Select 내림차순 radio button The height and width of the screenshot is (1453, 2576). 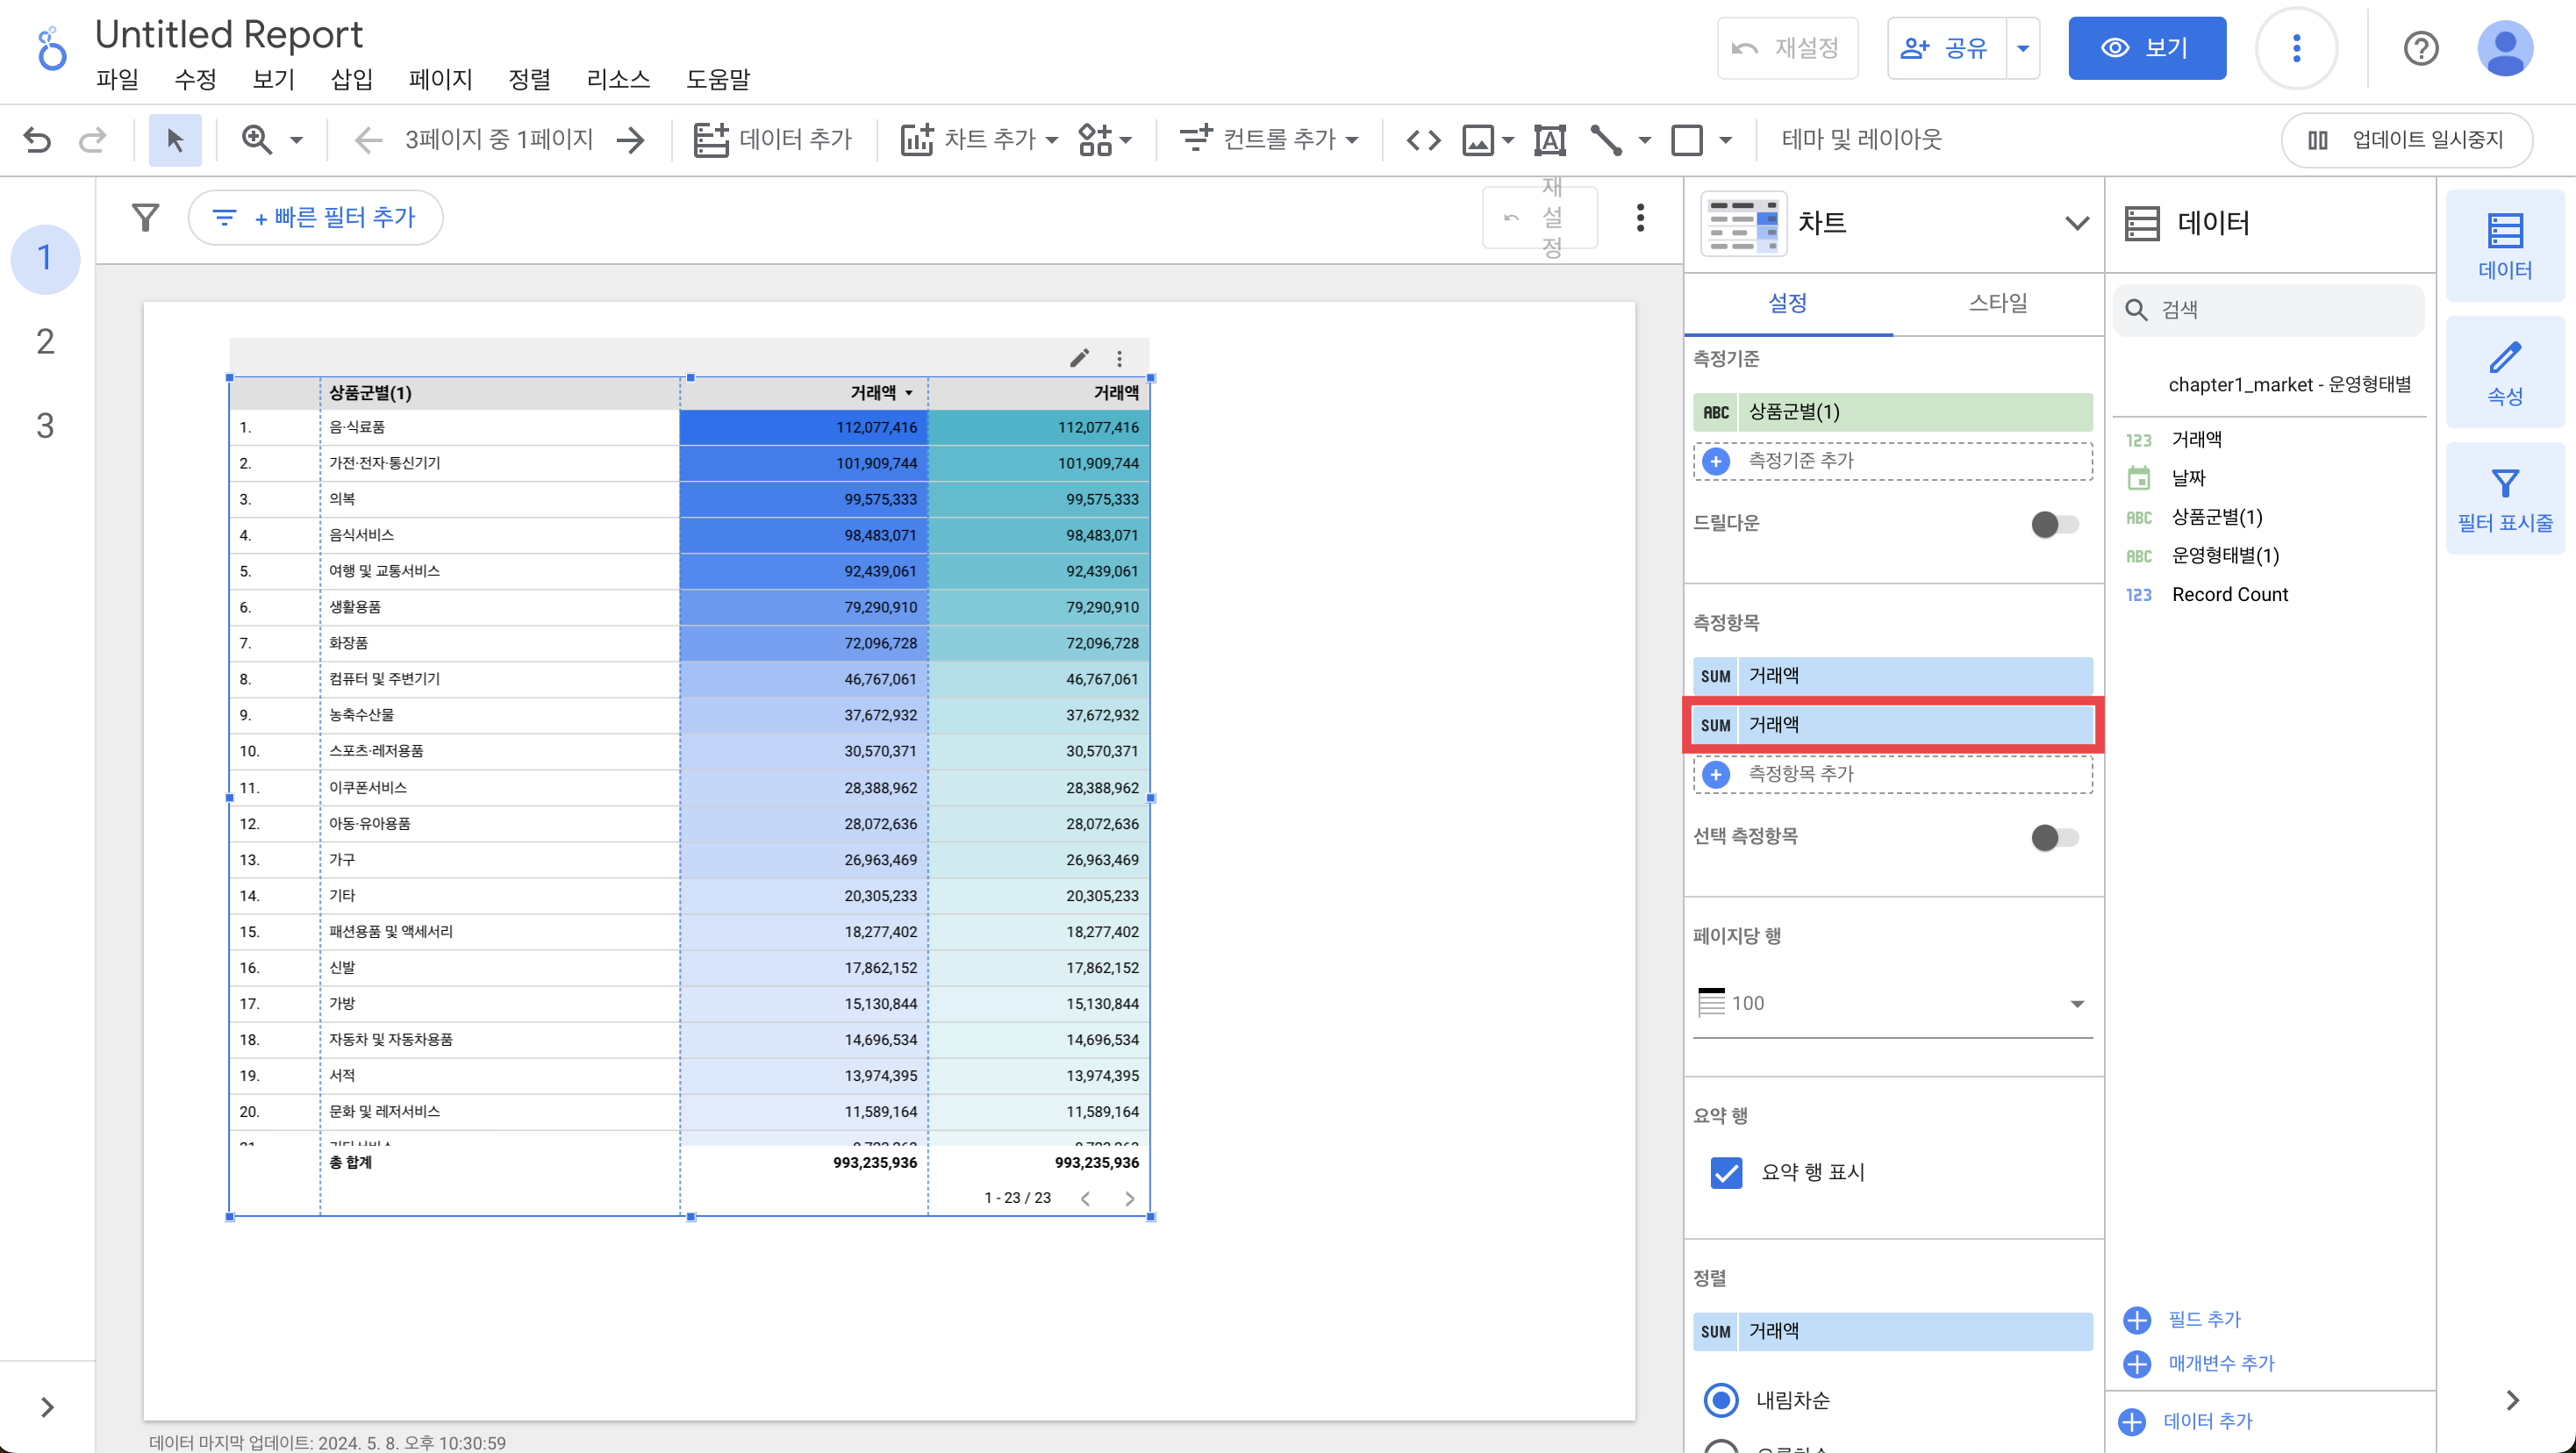pos(1721,1399)
